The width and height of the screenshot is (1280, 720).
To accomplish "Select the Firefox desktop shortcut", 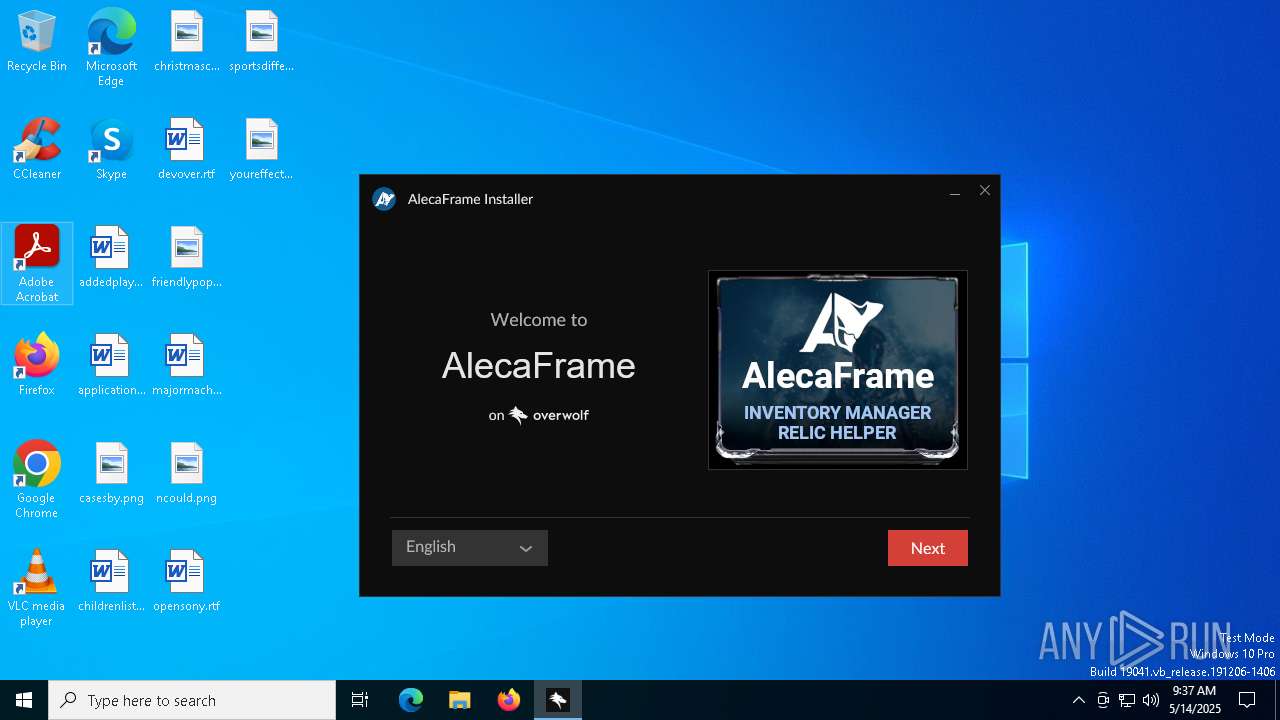I will point(37,366).
